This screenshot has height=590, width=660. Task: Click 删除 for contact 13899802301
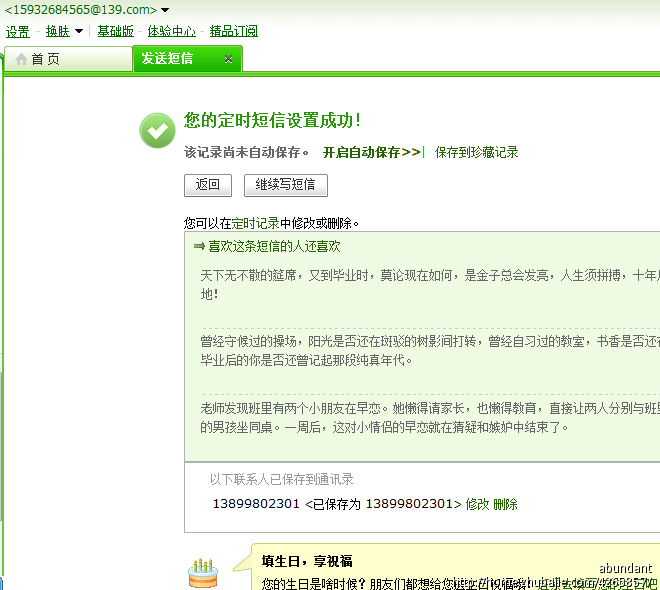[x=506, y=504]
